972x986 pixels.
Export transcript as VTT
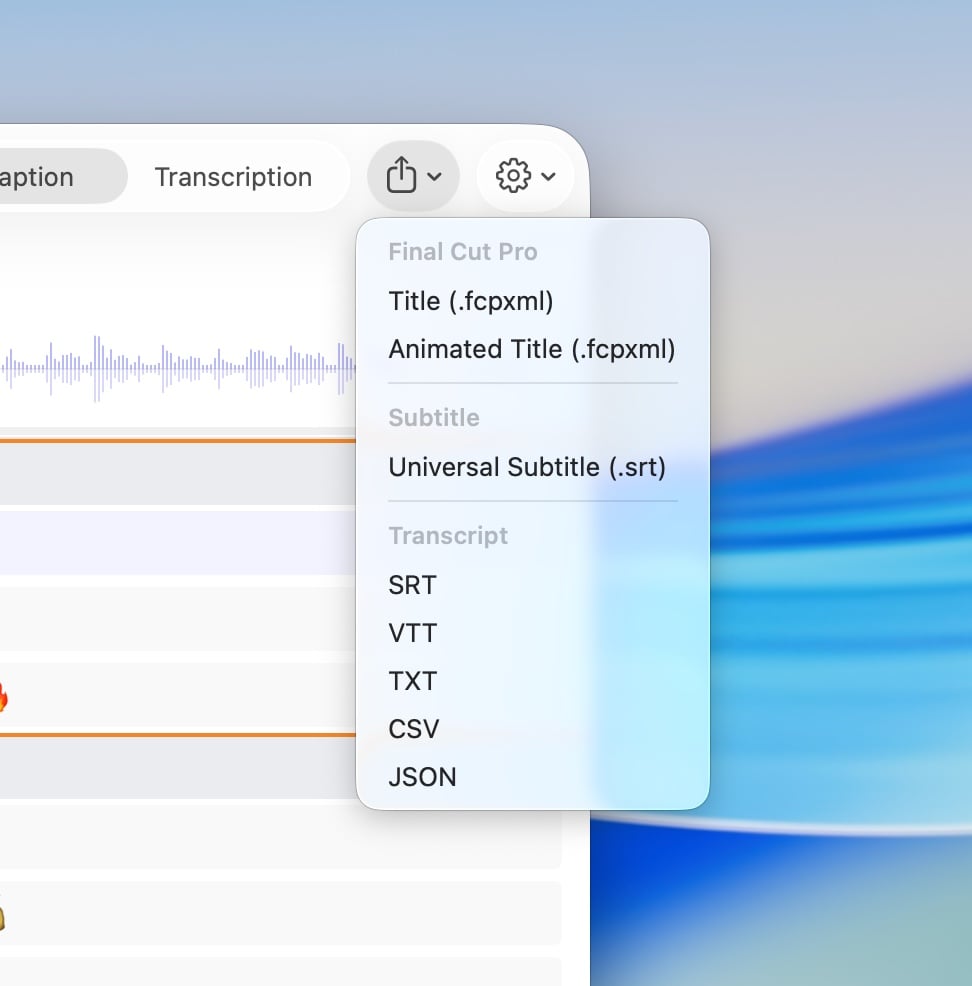click(x=412, y=633)
